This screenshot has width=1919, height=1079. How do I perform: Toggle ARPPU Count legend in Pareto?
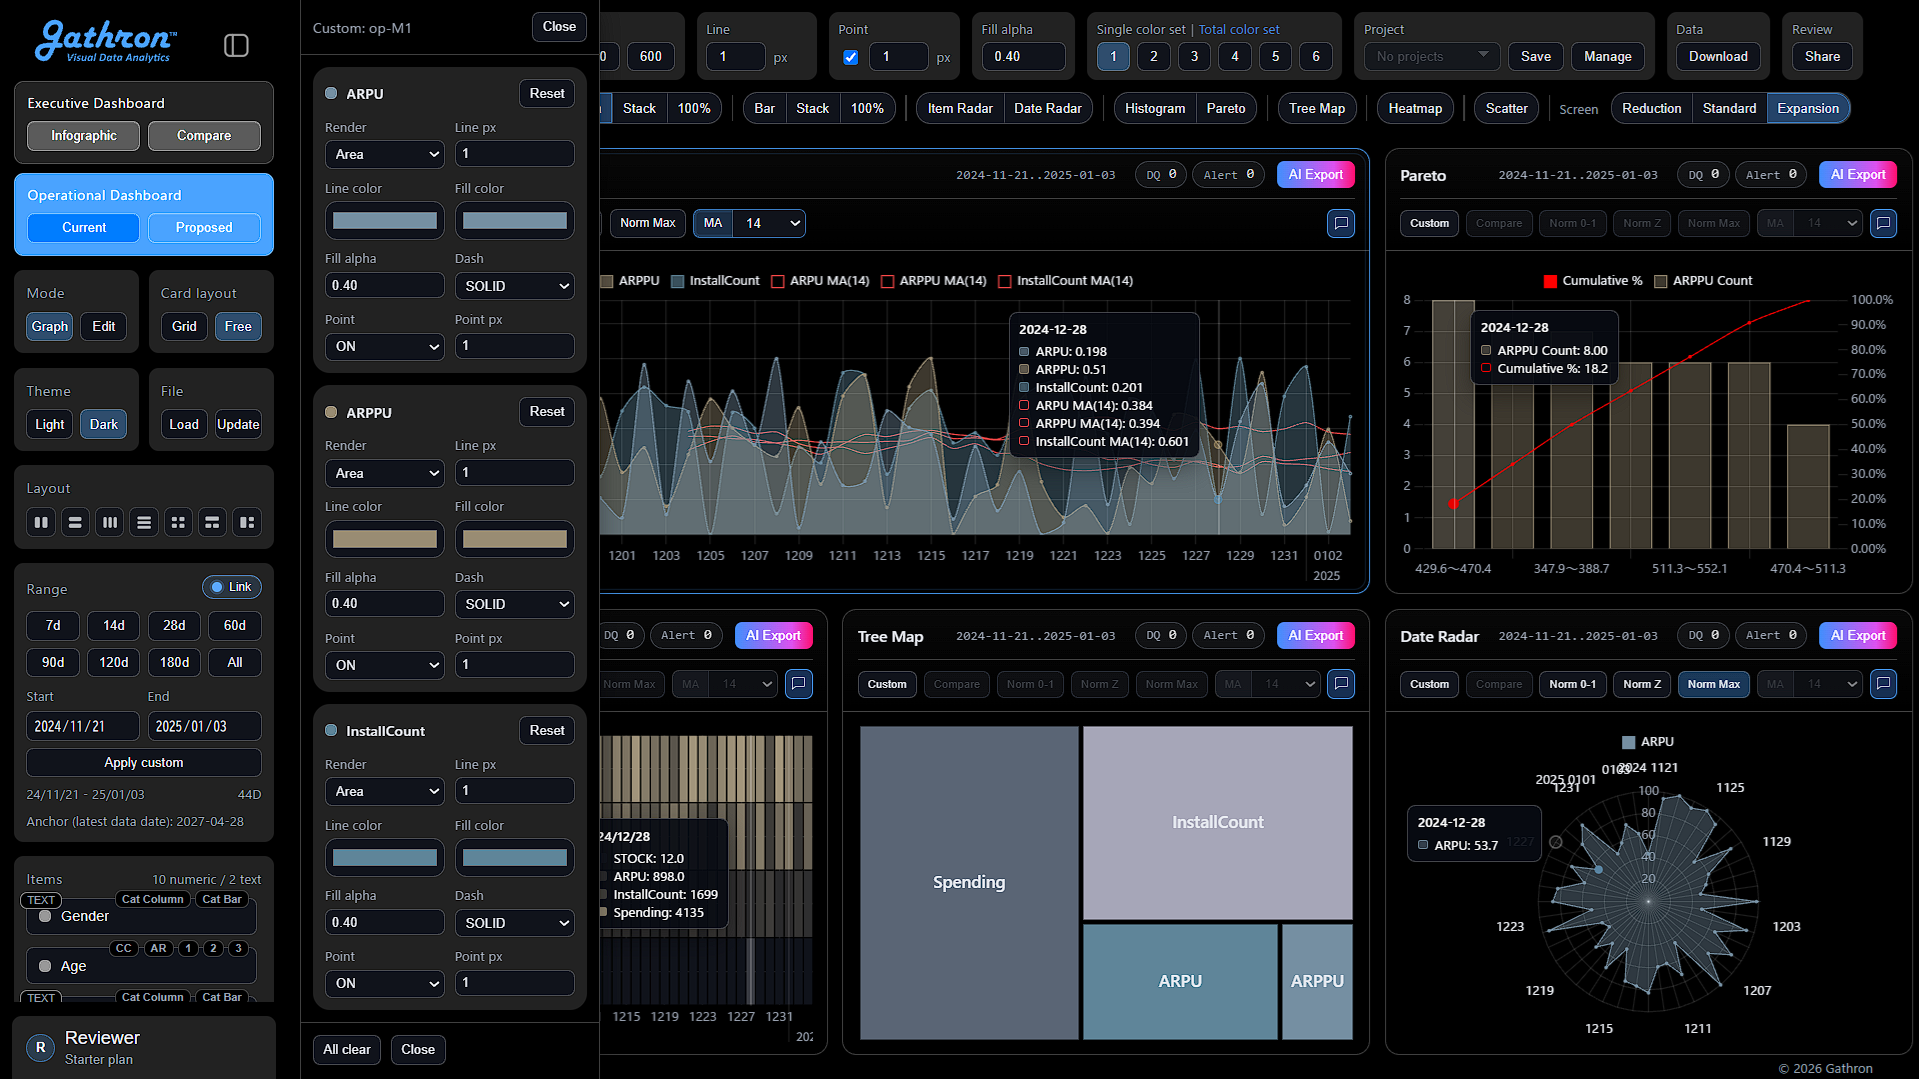(x=1703, y=281)
